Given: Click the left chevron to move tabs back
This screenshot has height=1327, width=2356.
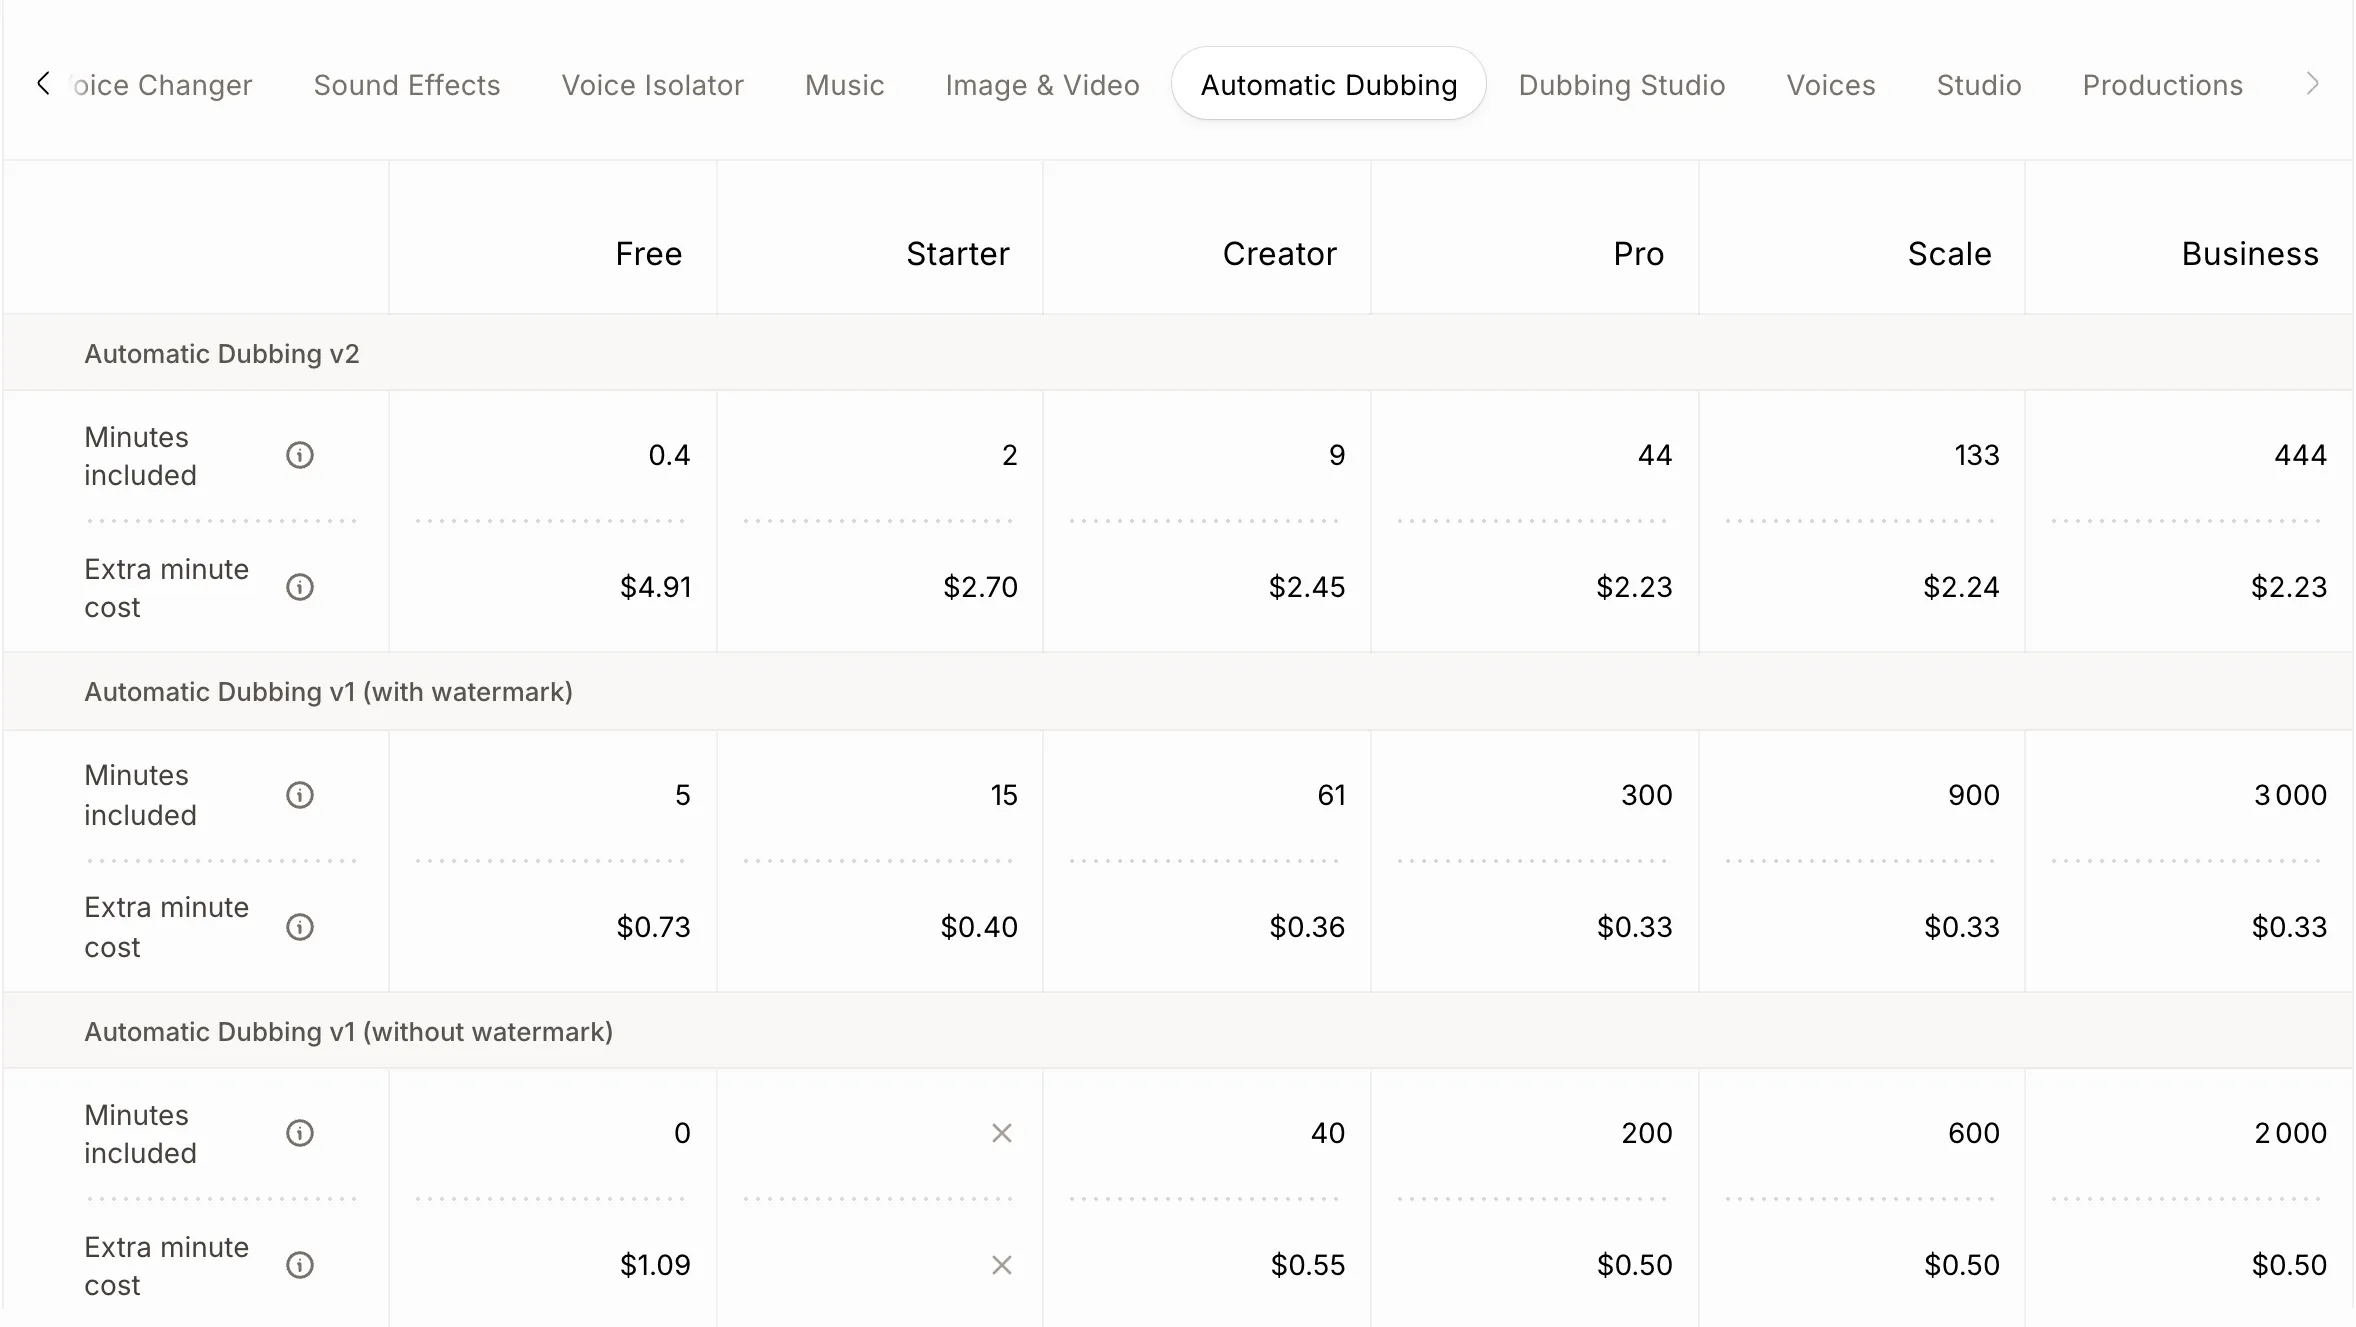Looking at the screenshot, I should [43, 84].
